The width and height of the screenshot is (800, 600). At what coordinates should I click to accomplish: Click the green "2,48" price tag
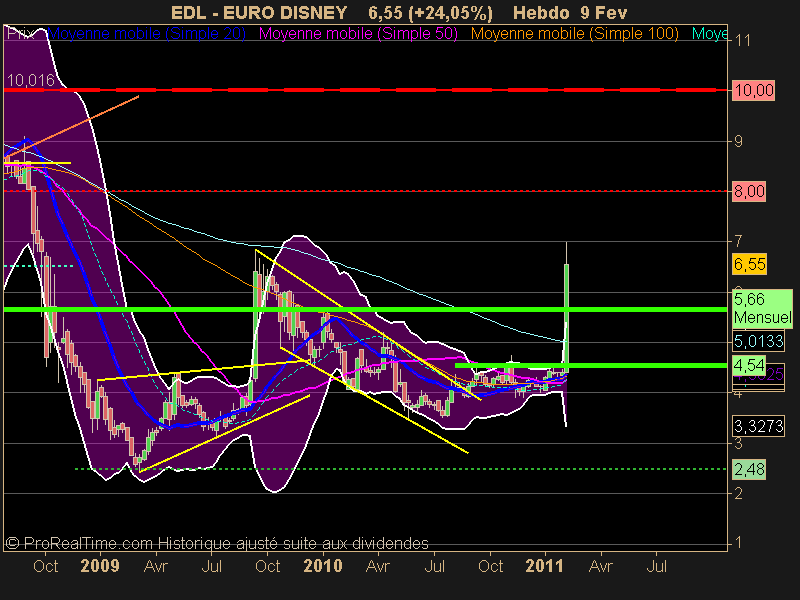[x=749, y=469]
